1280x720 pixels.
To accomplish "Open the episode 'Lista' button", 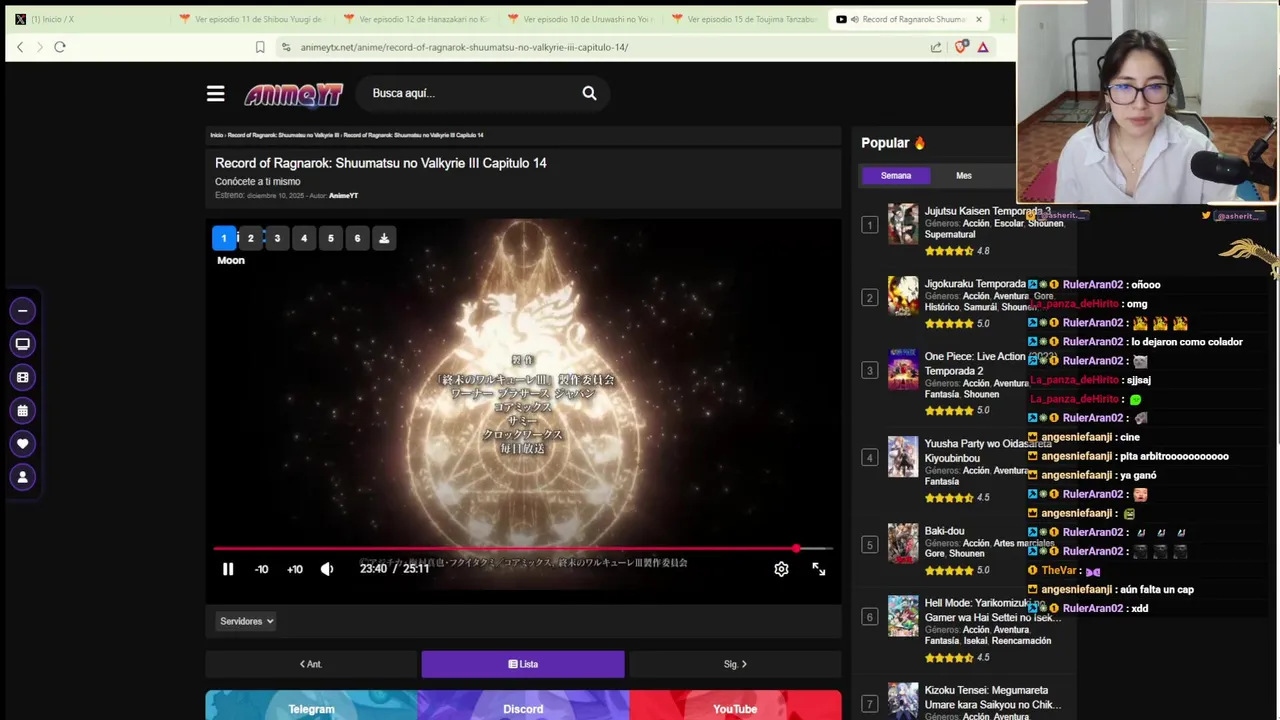I will [523, 664].
